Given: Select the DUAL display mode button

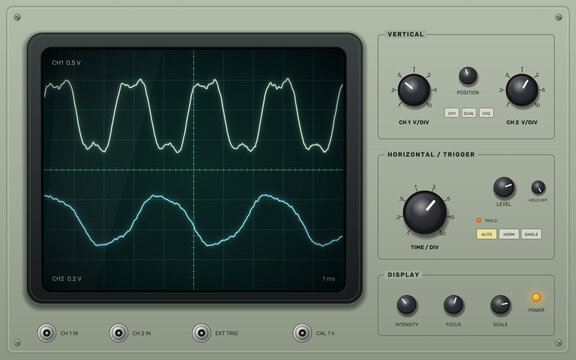Looking at the screenshot, I should tap(469, 113).
